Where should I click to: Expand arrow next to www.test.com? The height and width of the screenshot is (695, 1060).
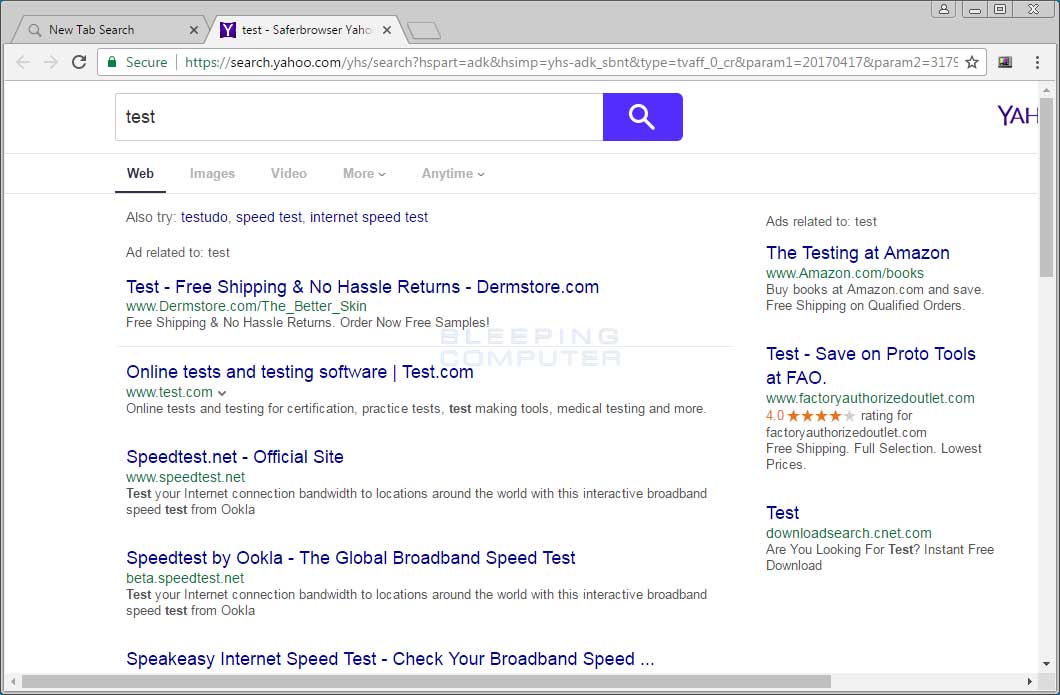coord(222,393)
